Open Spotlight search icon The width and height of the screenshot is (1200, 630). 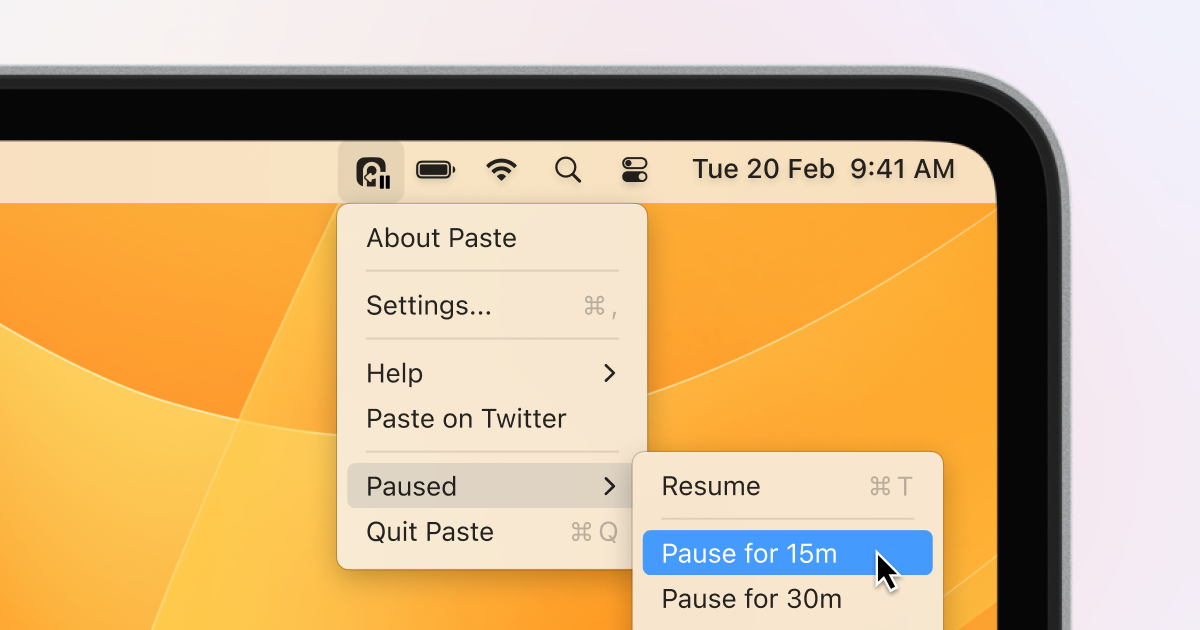click(567, 169)
